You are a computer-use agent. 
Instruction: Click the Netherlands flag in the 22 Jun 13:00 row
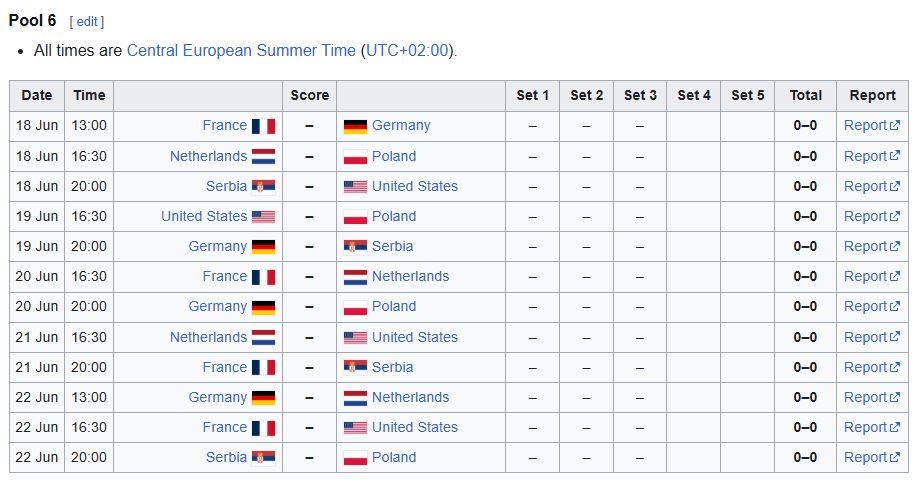[x=355, y=398]
